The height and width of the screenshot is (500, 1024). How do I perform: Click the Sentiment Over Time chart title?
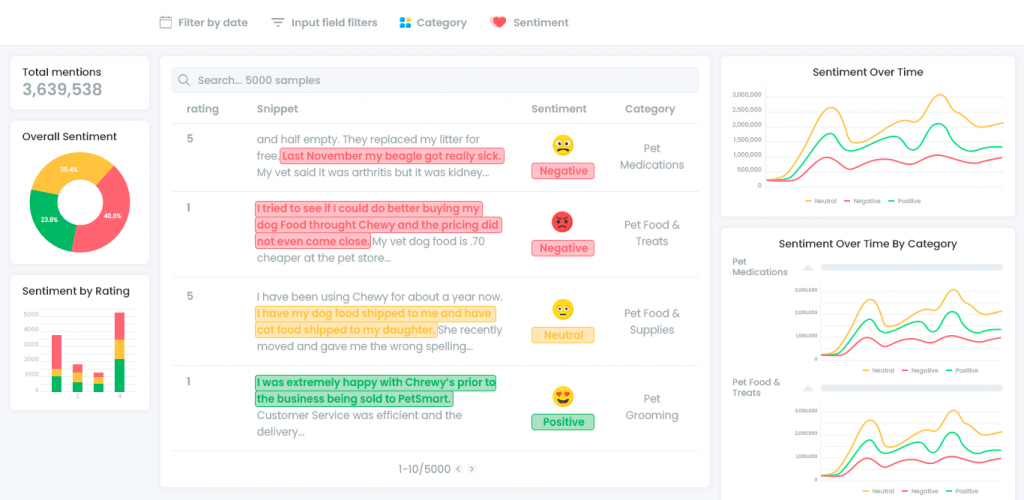pos(868,72)
